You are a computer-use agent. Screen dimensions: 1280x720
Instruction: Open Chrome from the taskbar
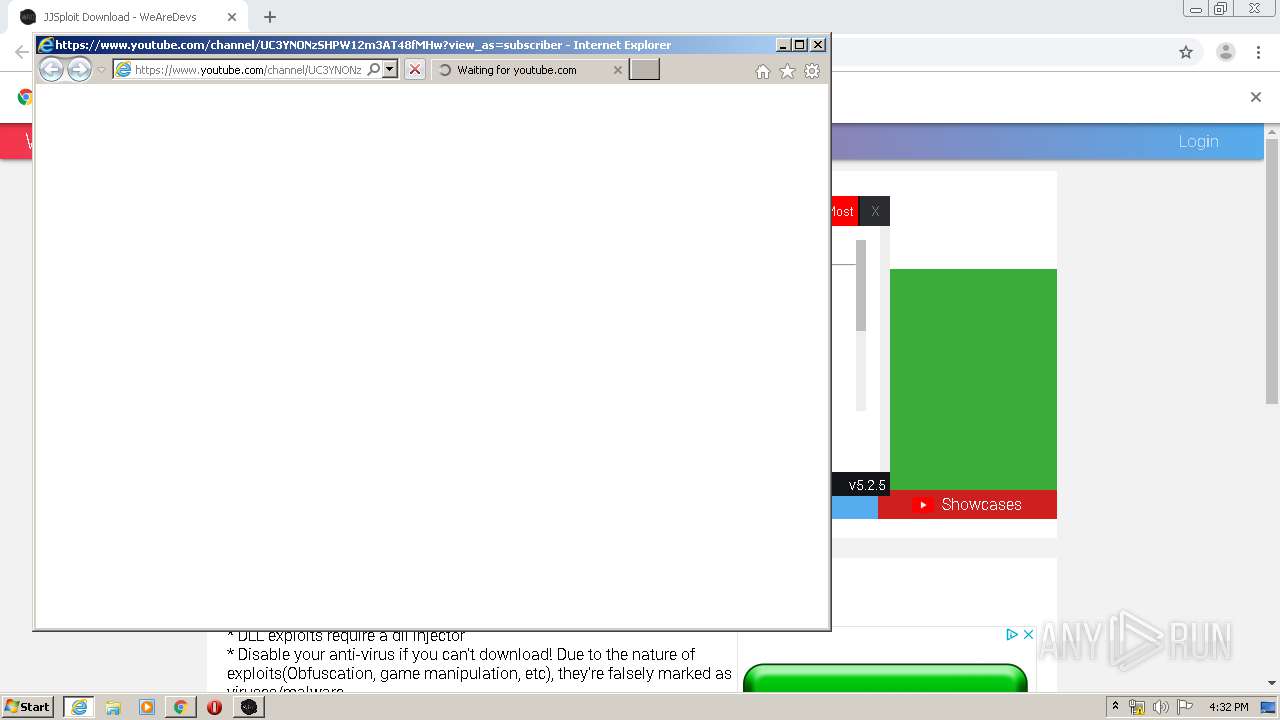[180, 707]
